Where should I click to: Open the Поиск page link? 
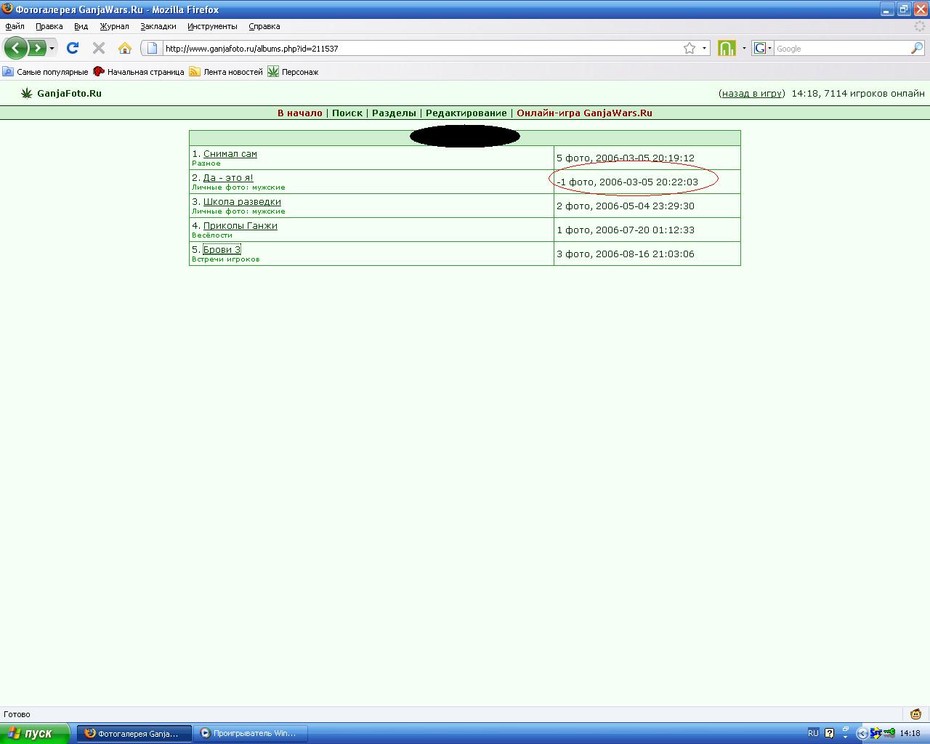347,113
